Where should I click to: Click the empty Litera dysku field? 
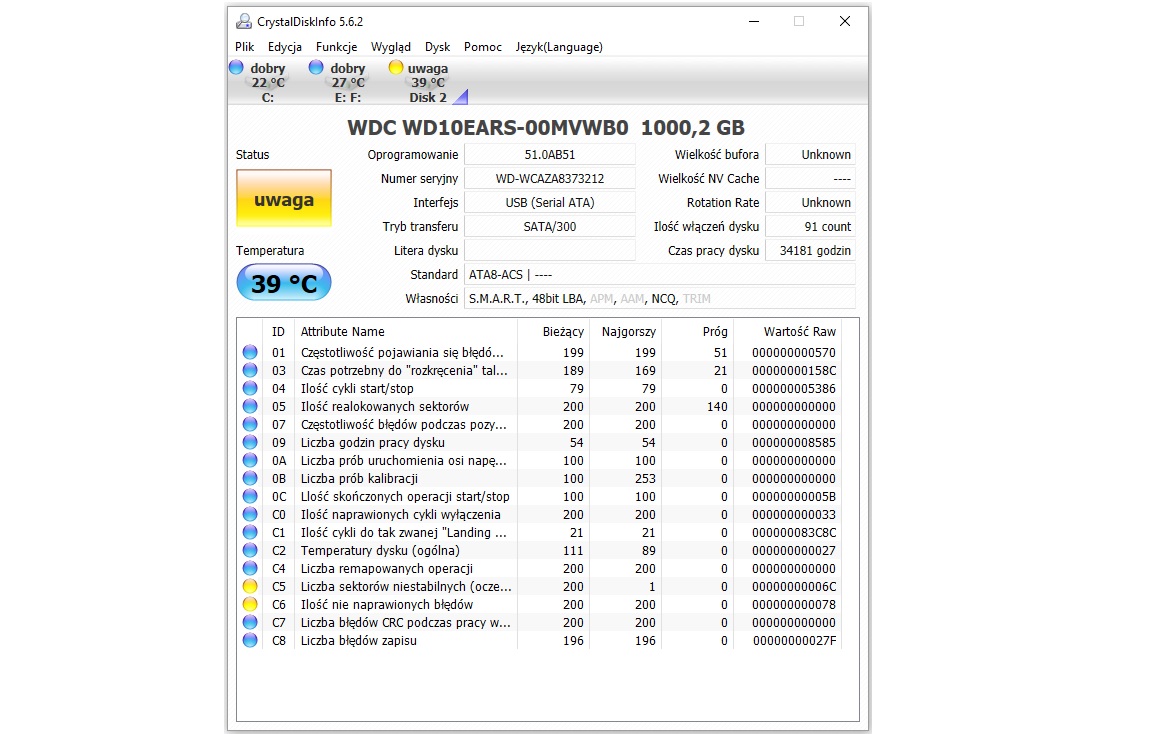550,251
